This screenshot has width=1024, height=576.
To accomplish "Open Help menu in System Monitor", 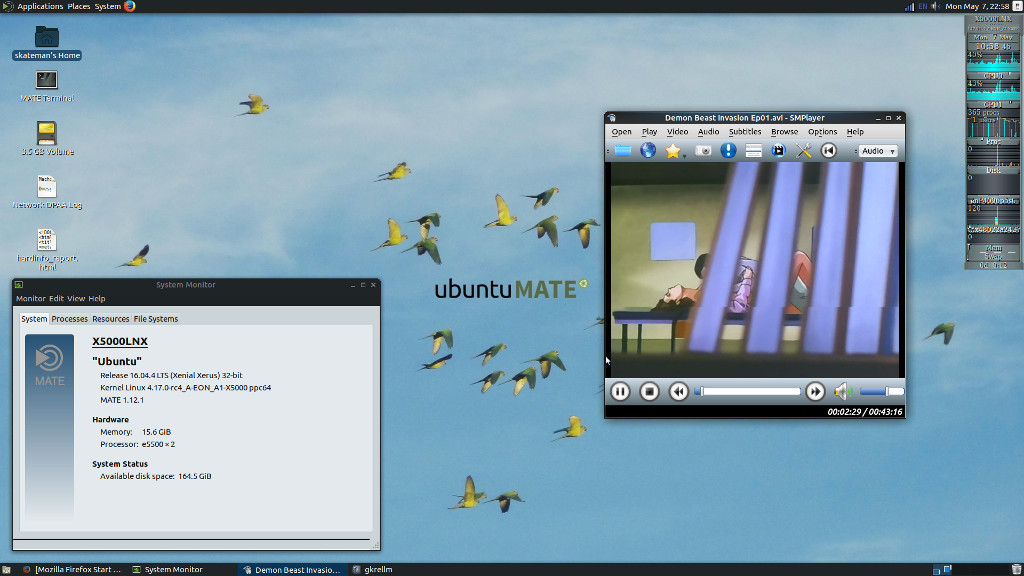I will [x=97, y=298].
